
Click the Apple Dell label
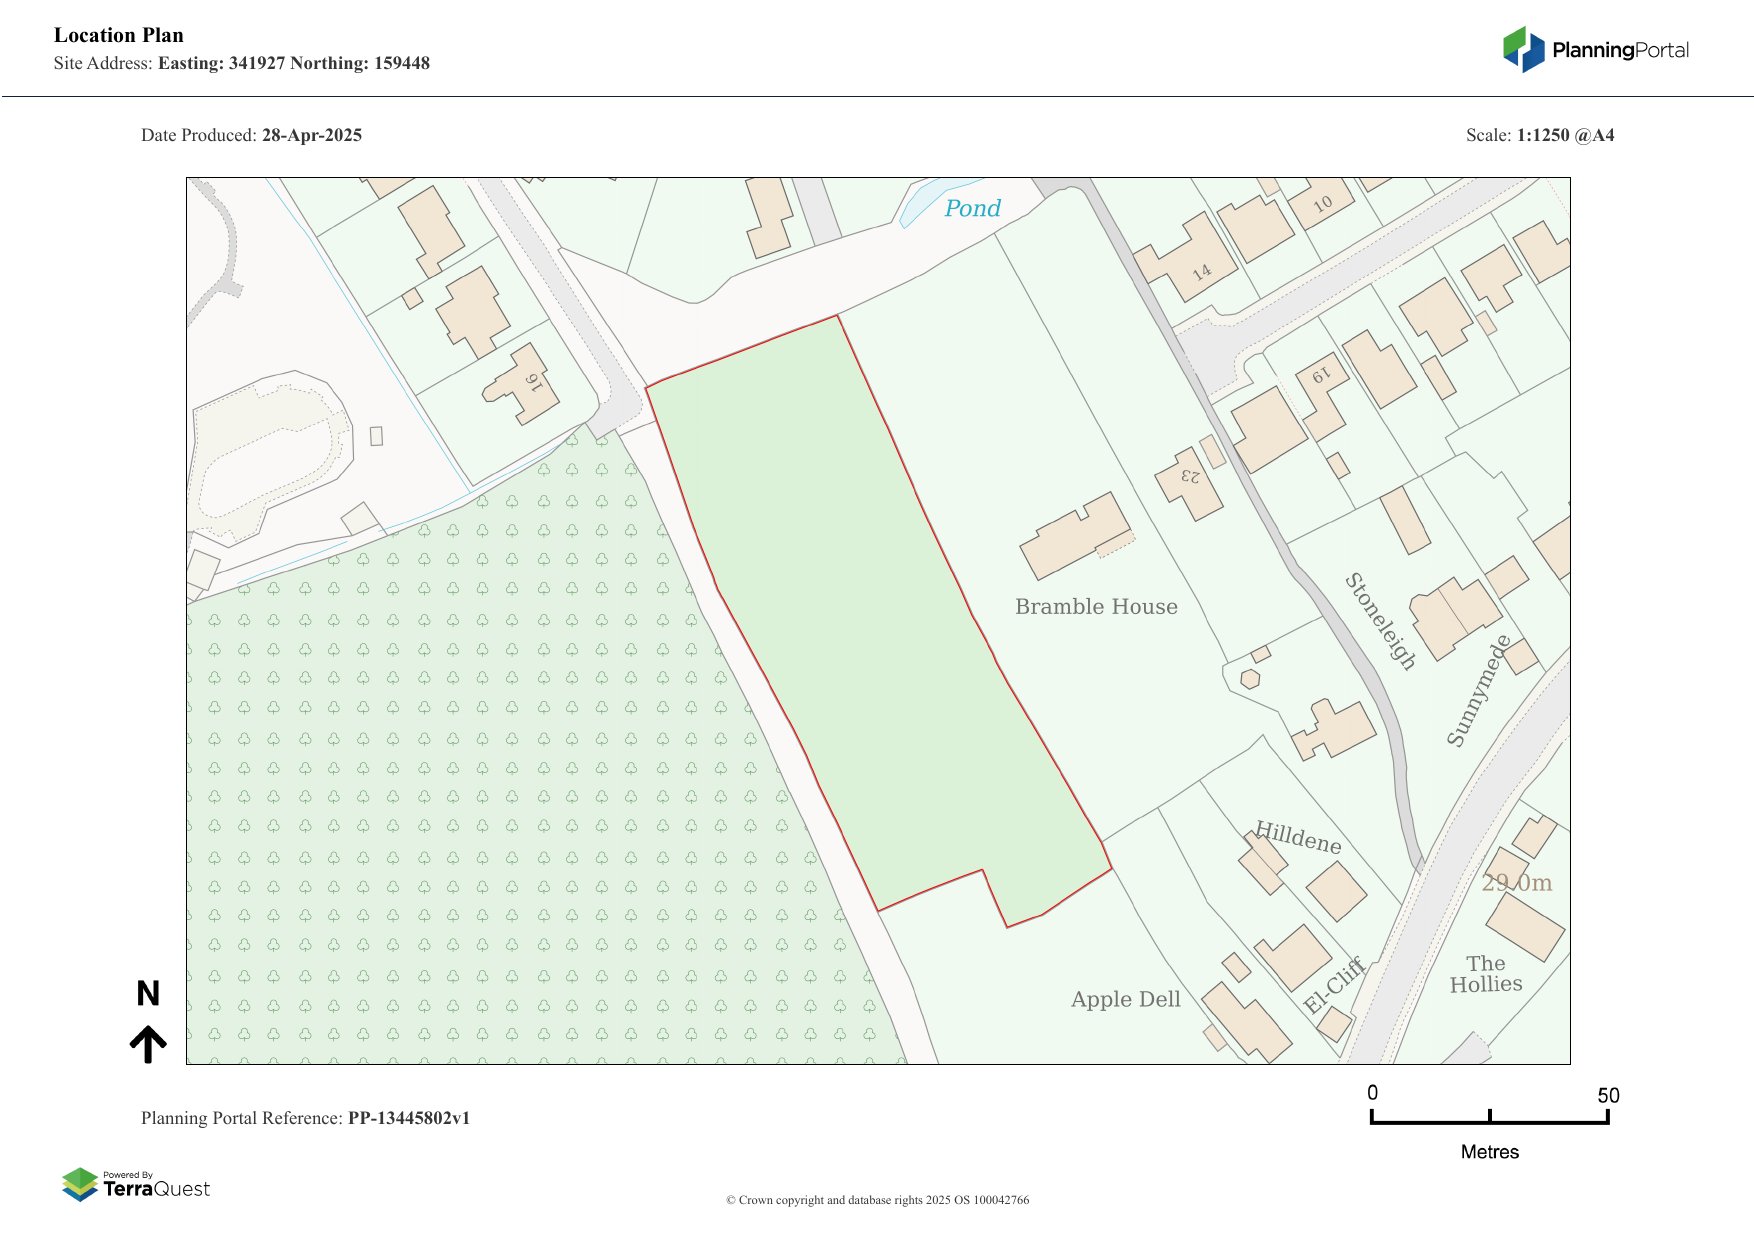tap(1125, 999)
